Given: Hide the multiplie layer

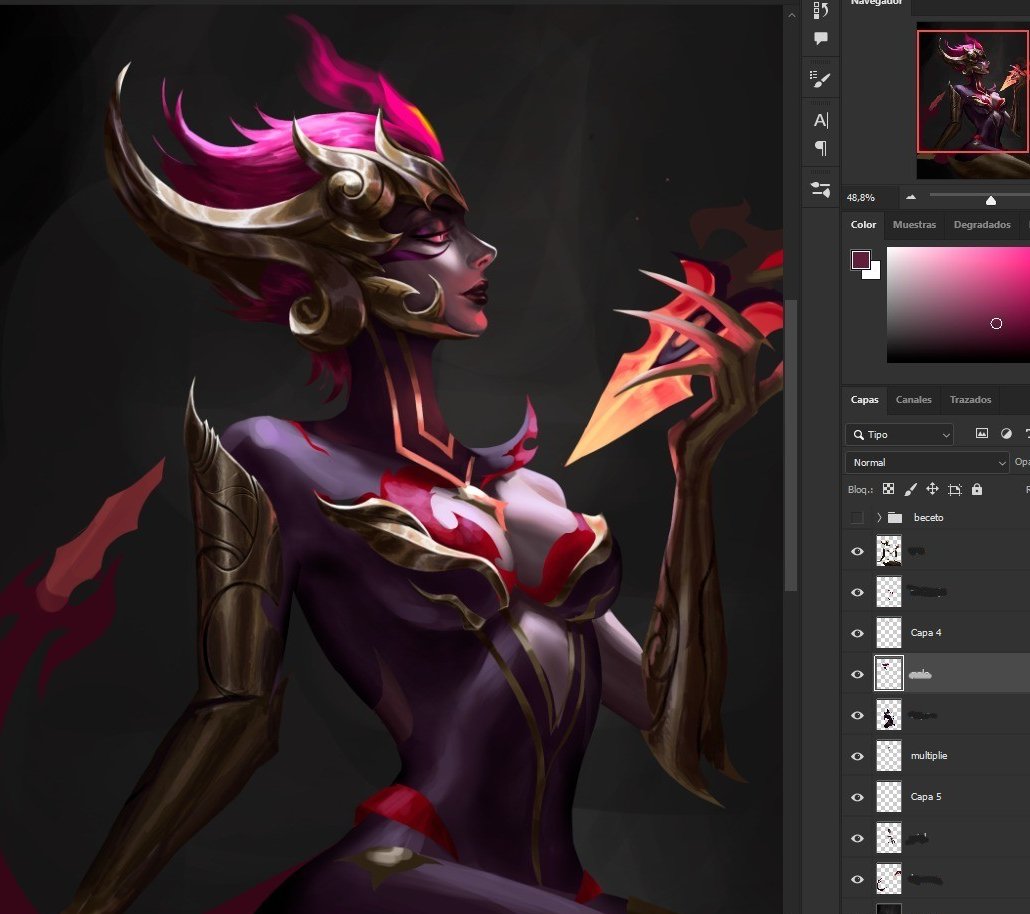Looking at the screenshot, I should click(857, 756).
